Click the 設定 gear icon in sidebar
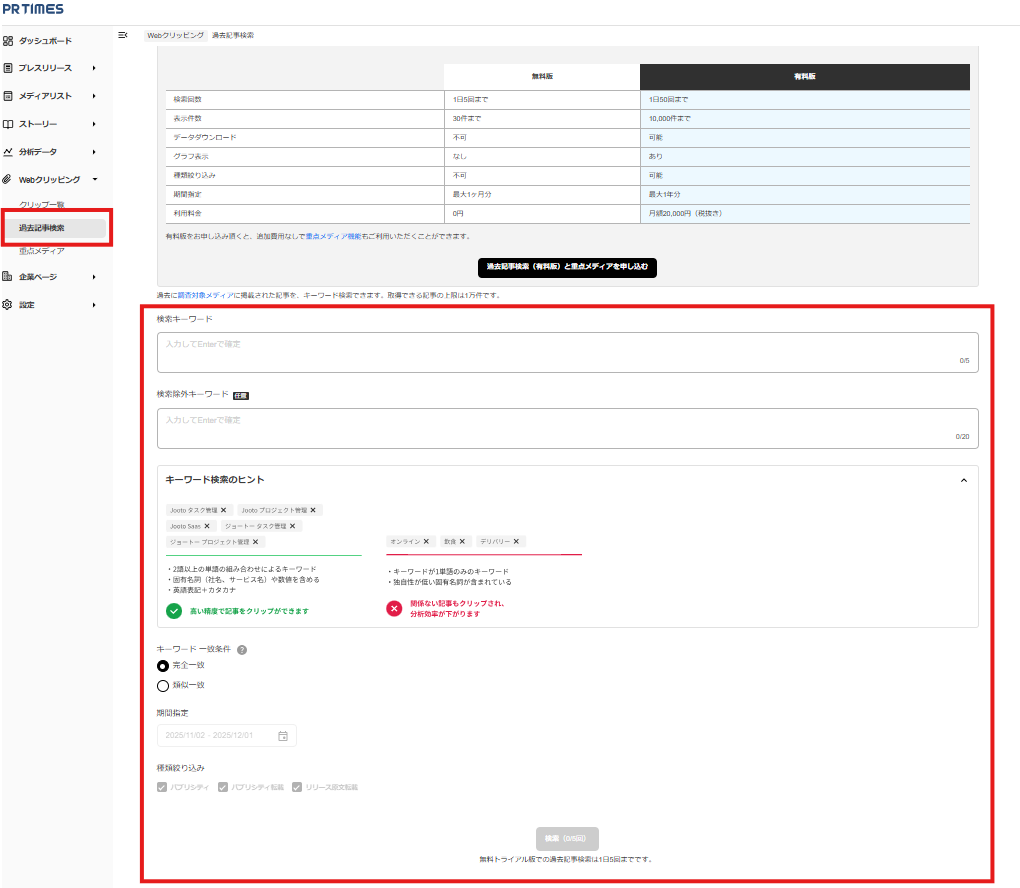The height and width of the screenshot is (888, 1020). [8, 305]
